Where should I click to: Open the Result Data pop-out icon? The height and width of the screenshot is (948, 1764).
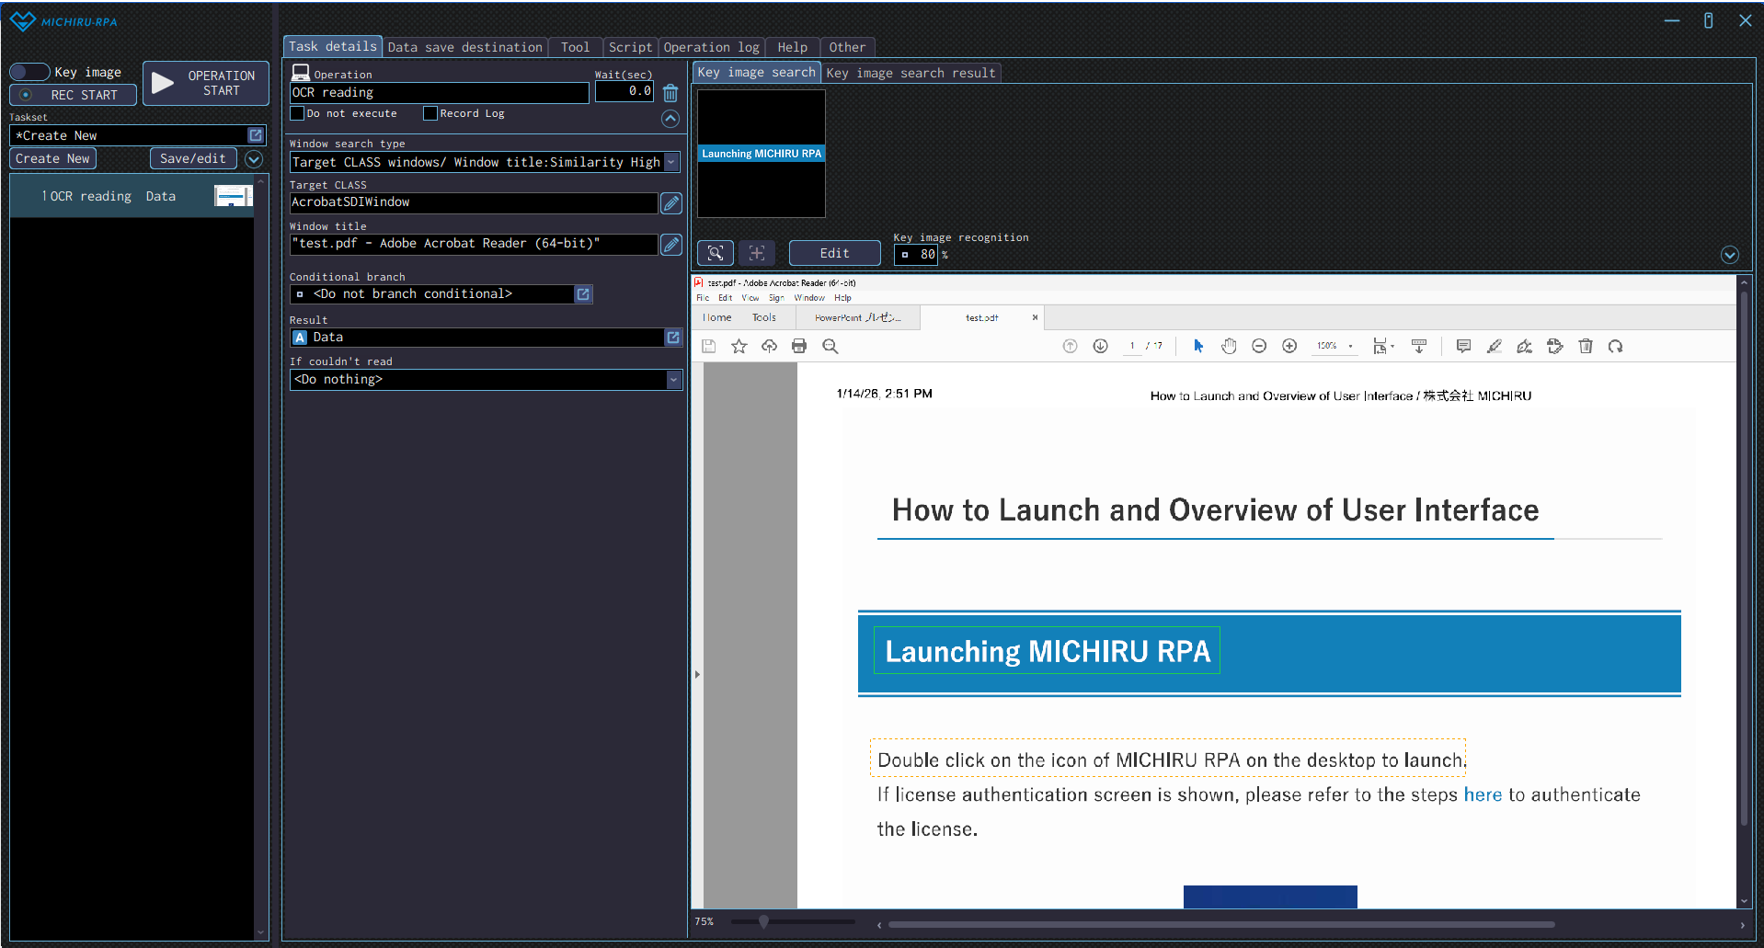(x=673, y=338)
